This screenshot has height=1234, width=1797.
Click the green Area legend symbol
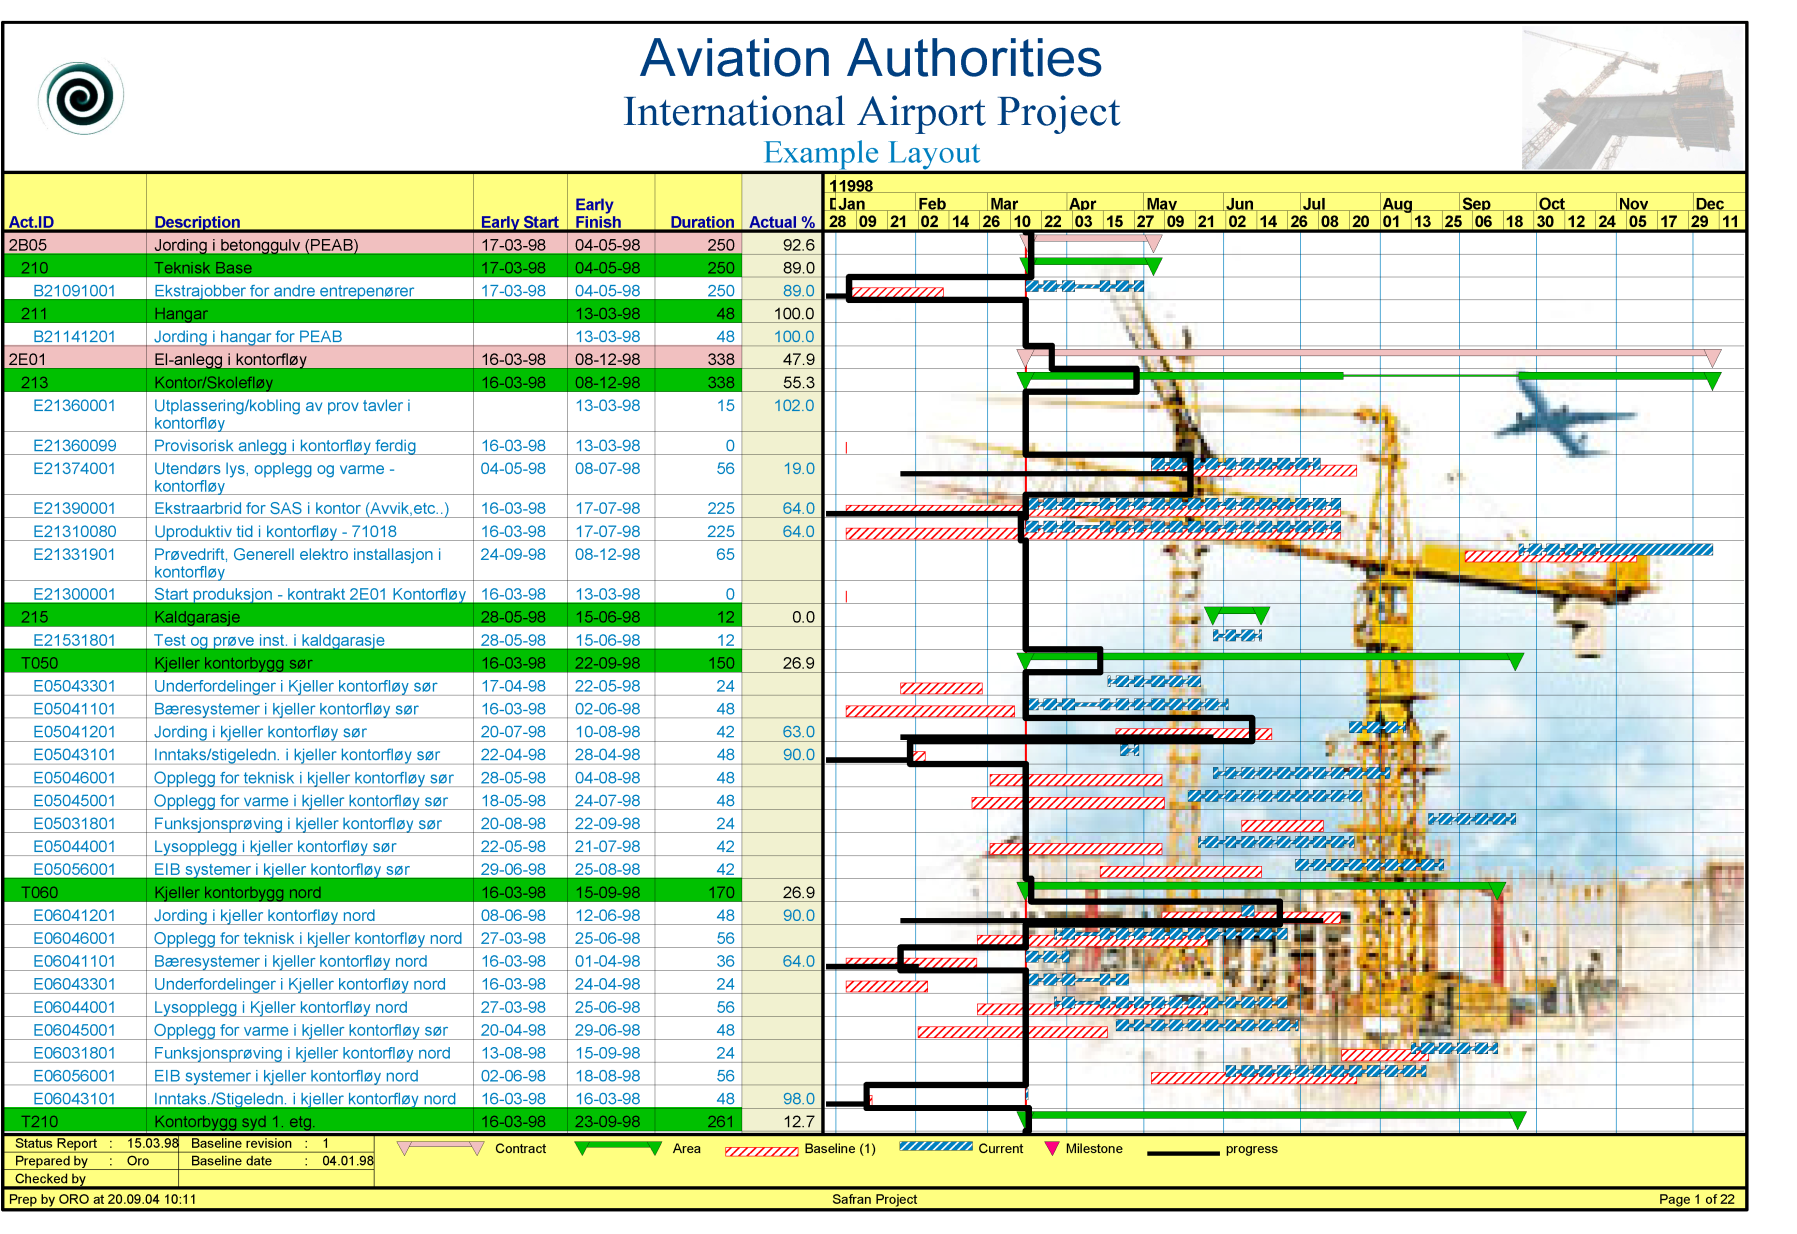tap(619, 1148)
